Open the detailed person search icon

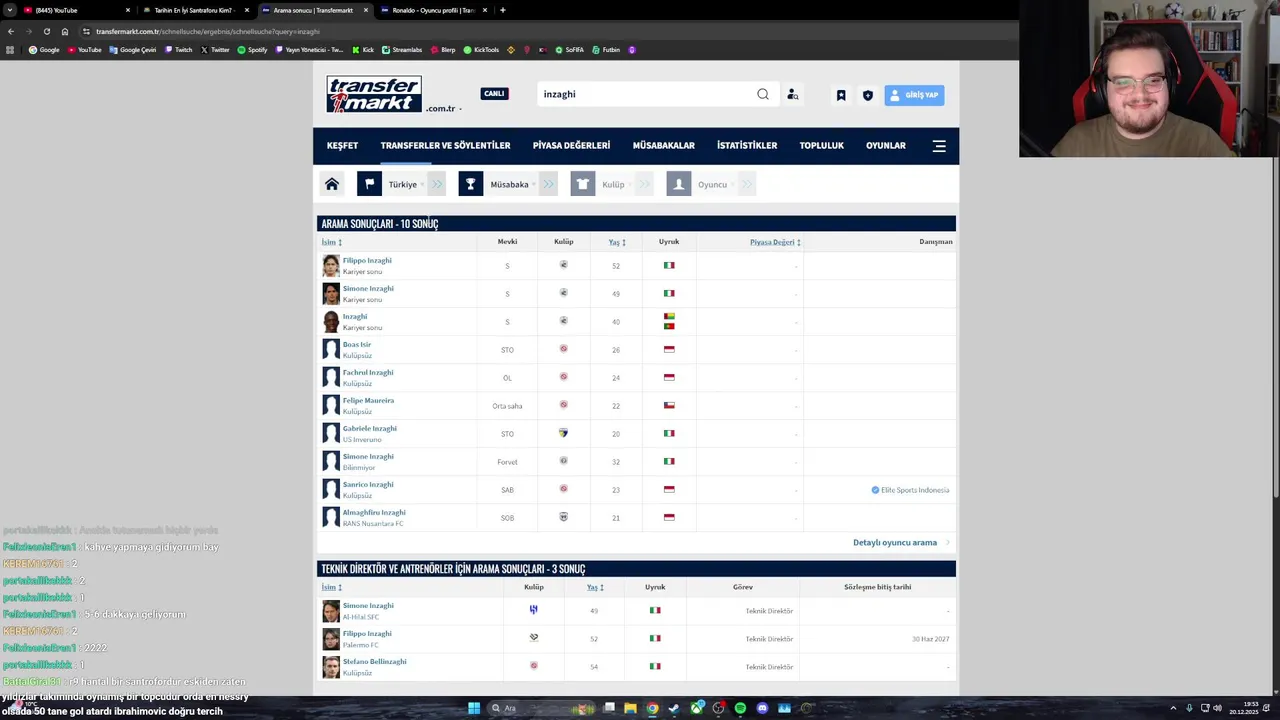(792, 94)
